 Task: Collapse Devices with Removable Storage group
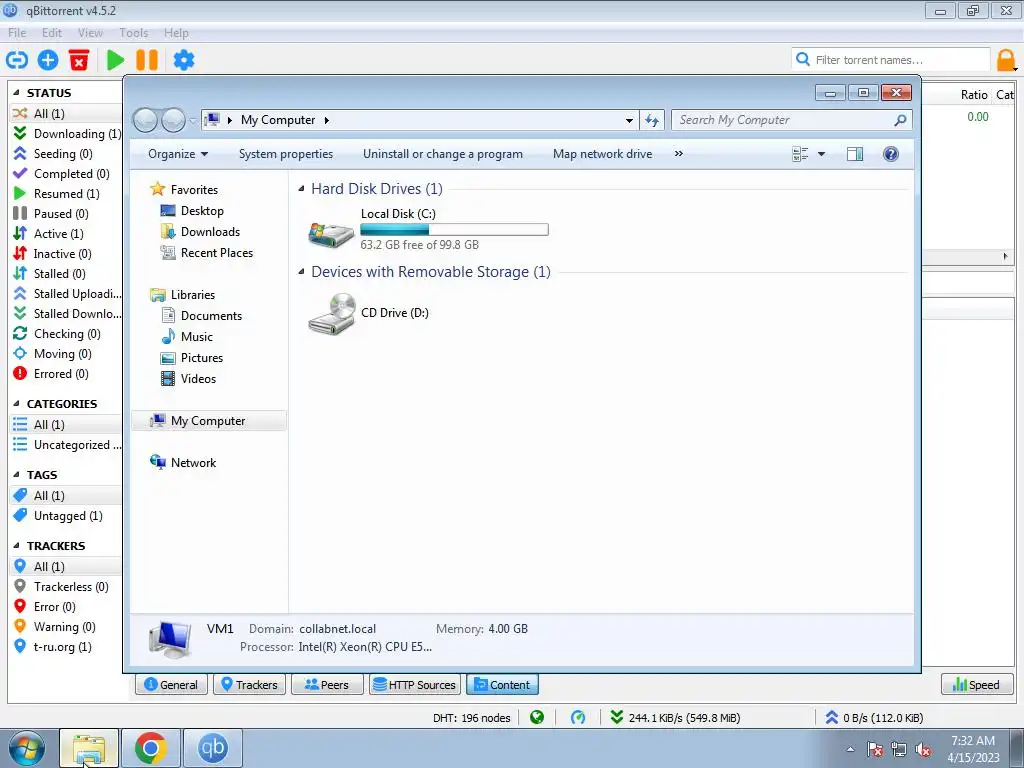click(301, 272)
